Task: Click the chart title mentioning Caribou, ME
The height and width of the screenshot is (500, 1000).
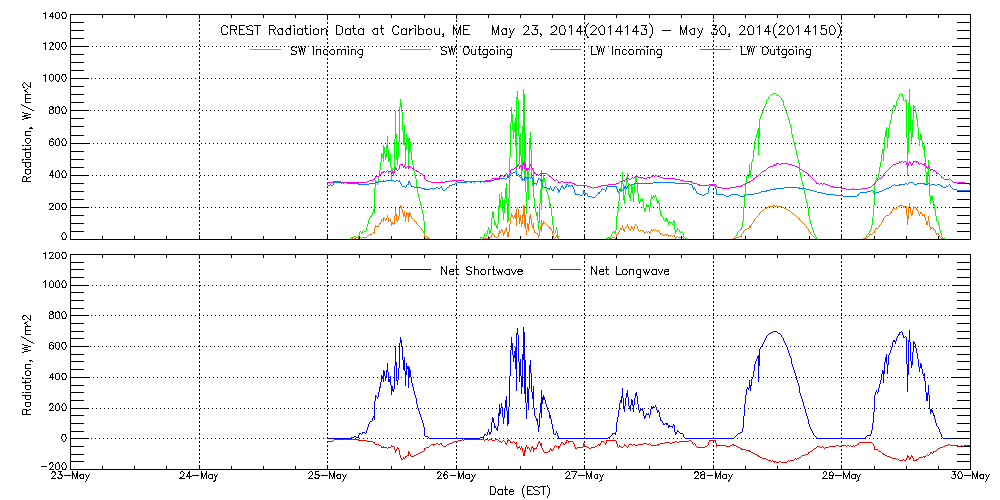Action: [x=530, y=31]
